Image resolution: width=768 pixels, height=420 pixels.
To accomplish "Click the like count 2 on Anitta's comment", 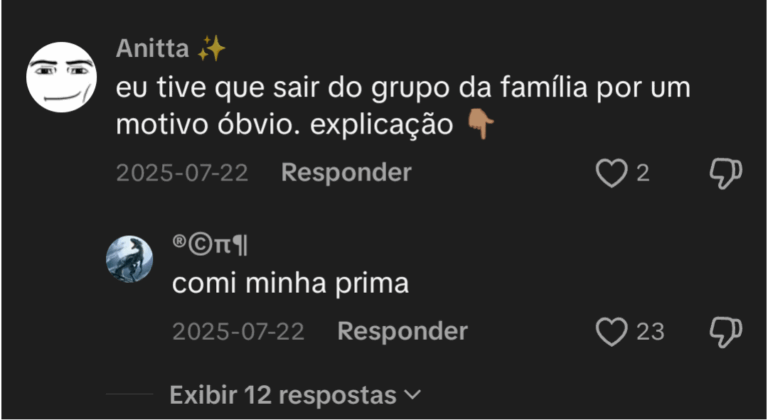I will click(x=643, y=173).
